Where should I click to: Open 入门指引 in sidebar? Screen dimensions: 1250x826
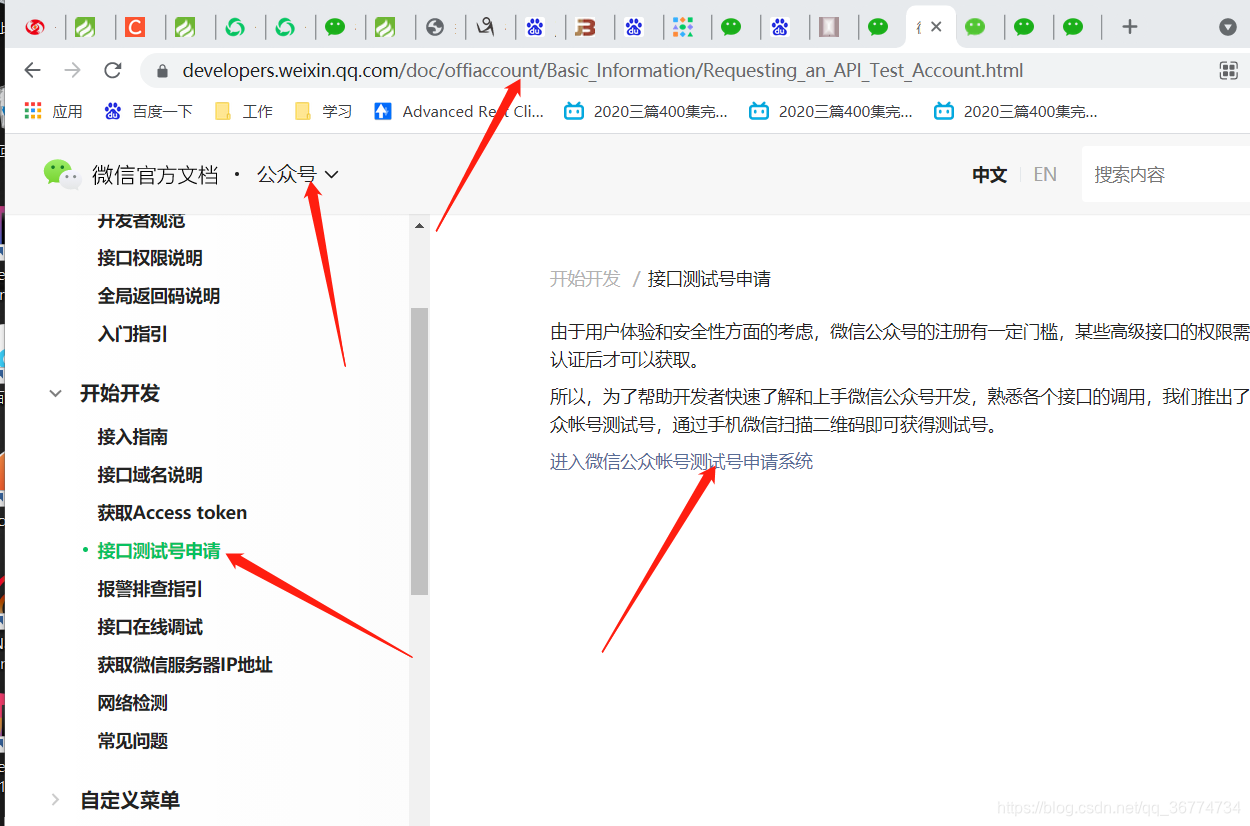pyautogui.click(x=132, y=334)
